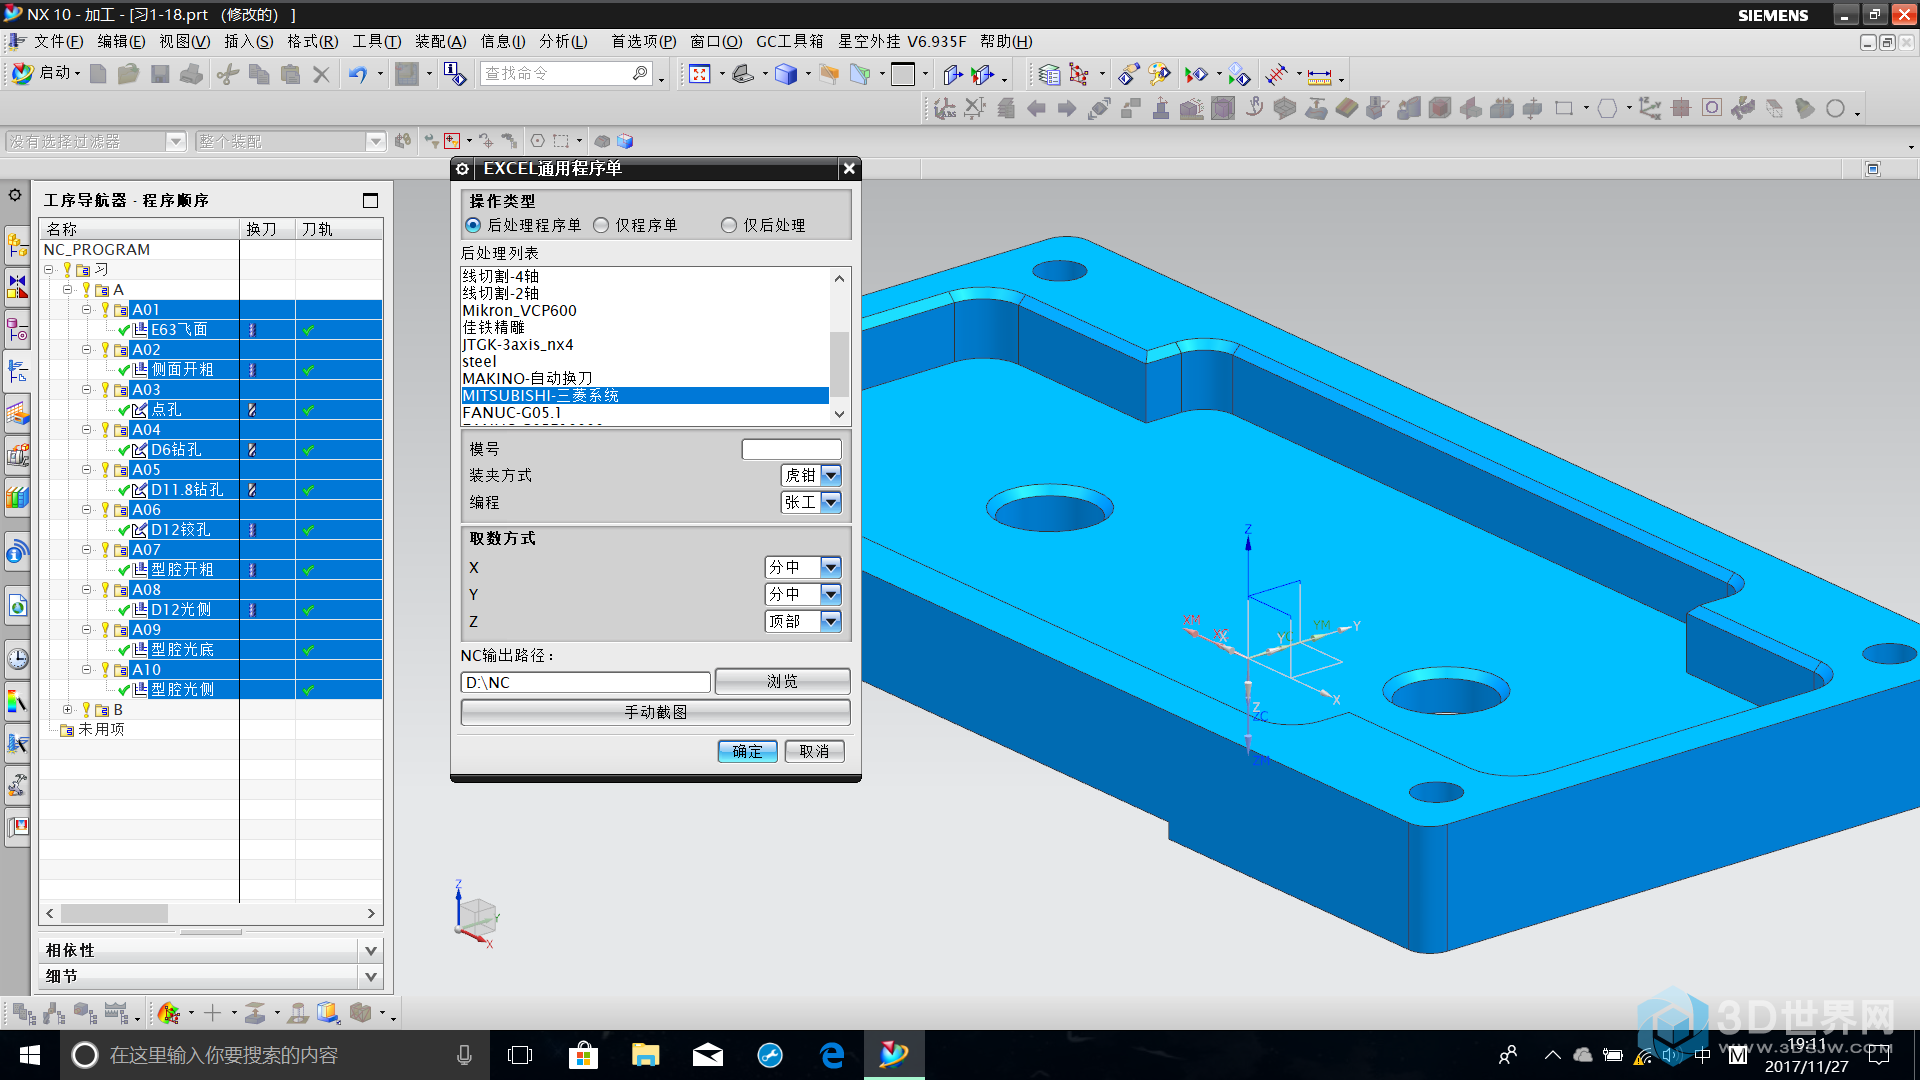Viewport: 1920px width, 1080px height.
Task: Select FANUC-G05.1 in post list
Action: click(644, 412)
